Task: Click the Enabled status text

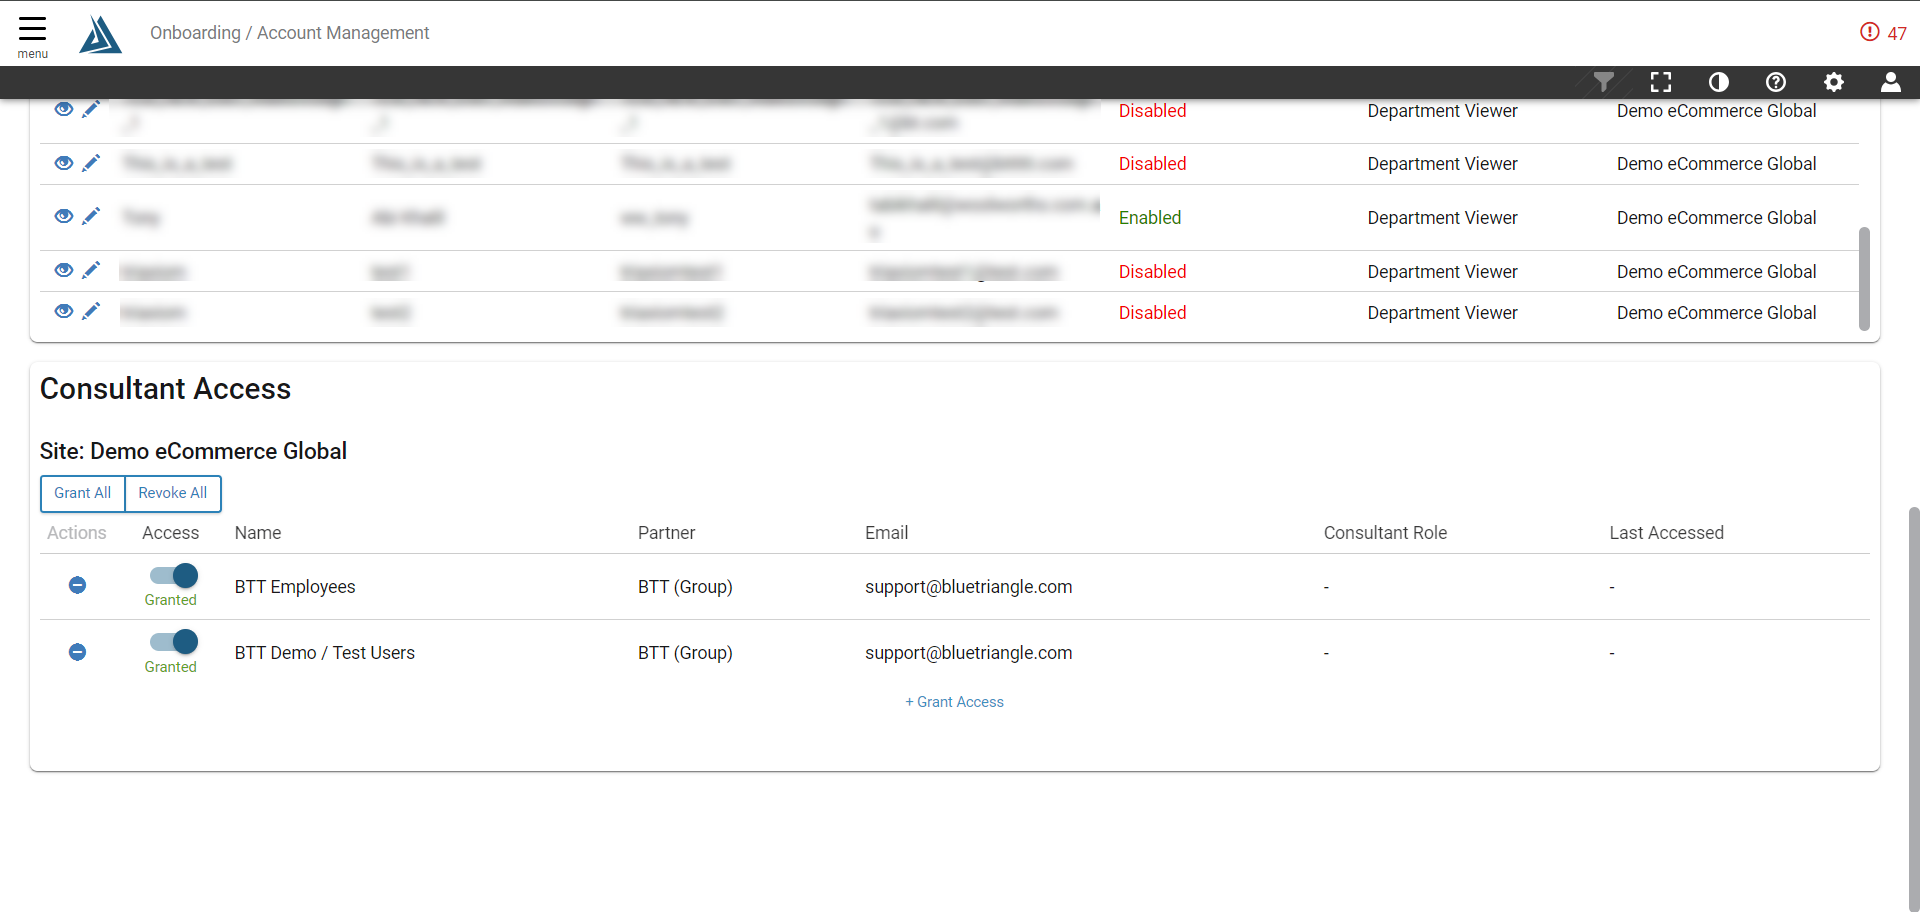Action: tap(1150, 218)
